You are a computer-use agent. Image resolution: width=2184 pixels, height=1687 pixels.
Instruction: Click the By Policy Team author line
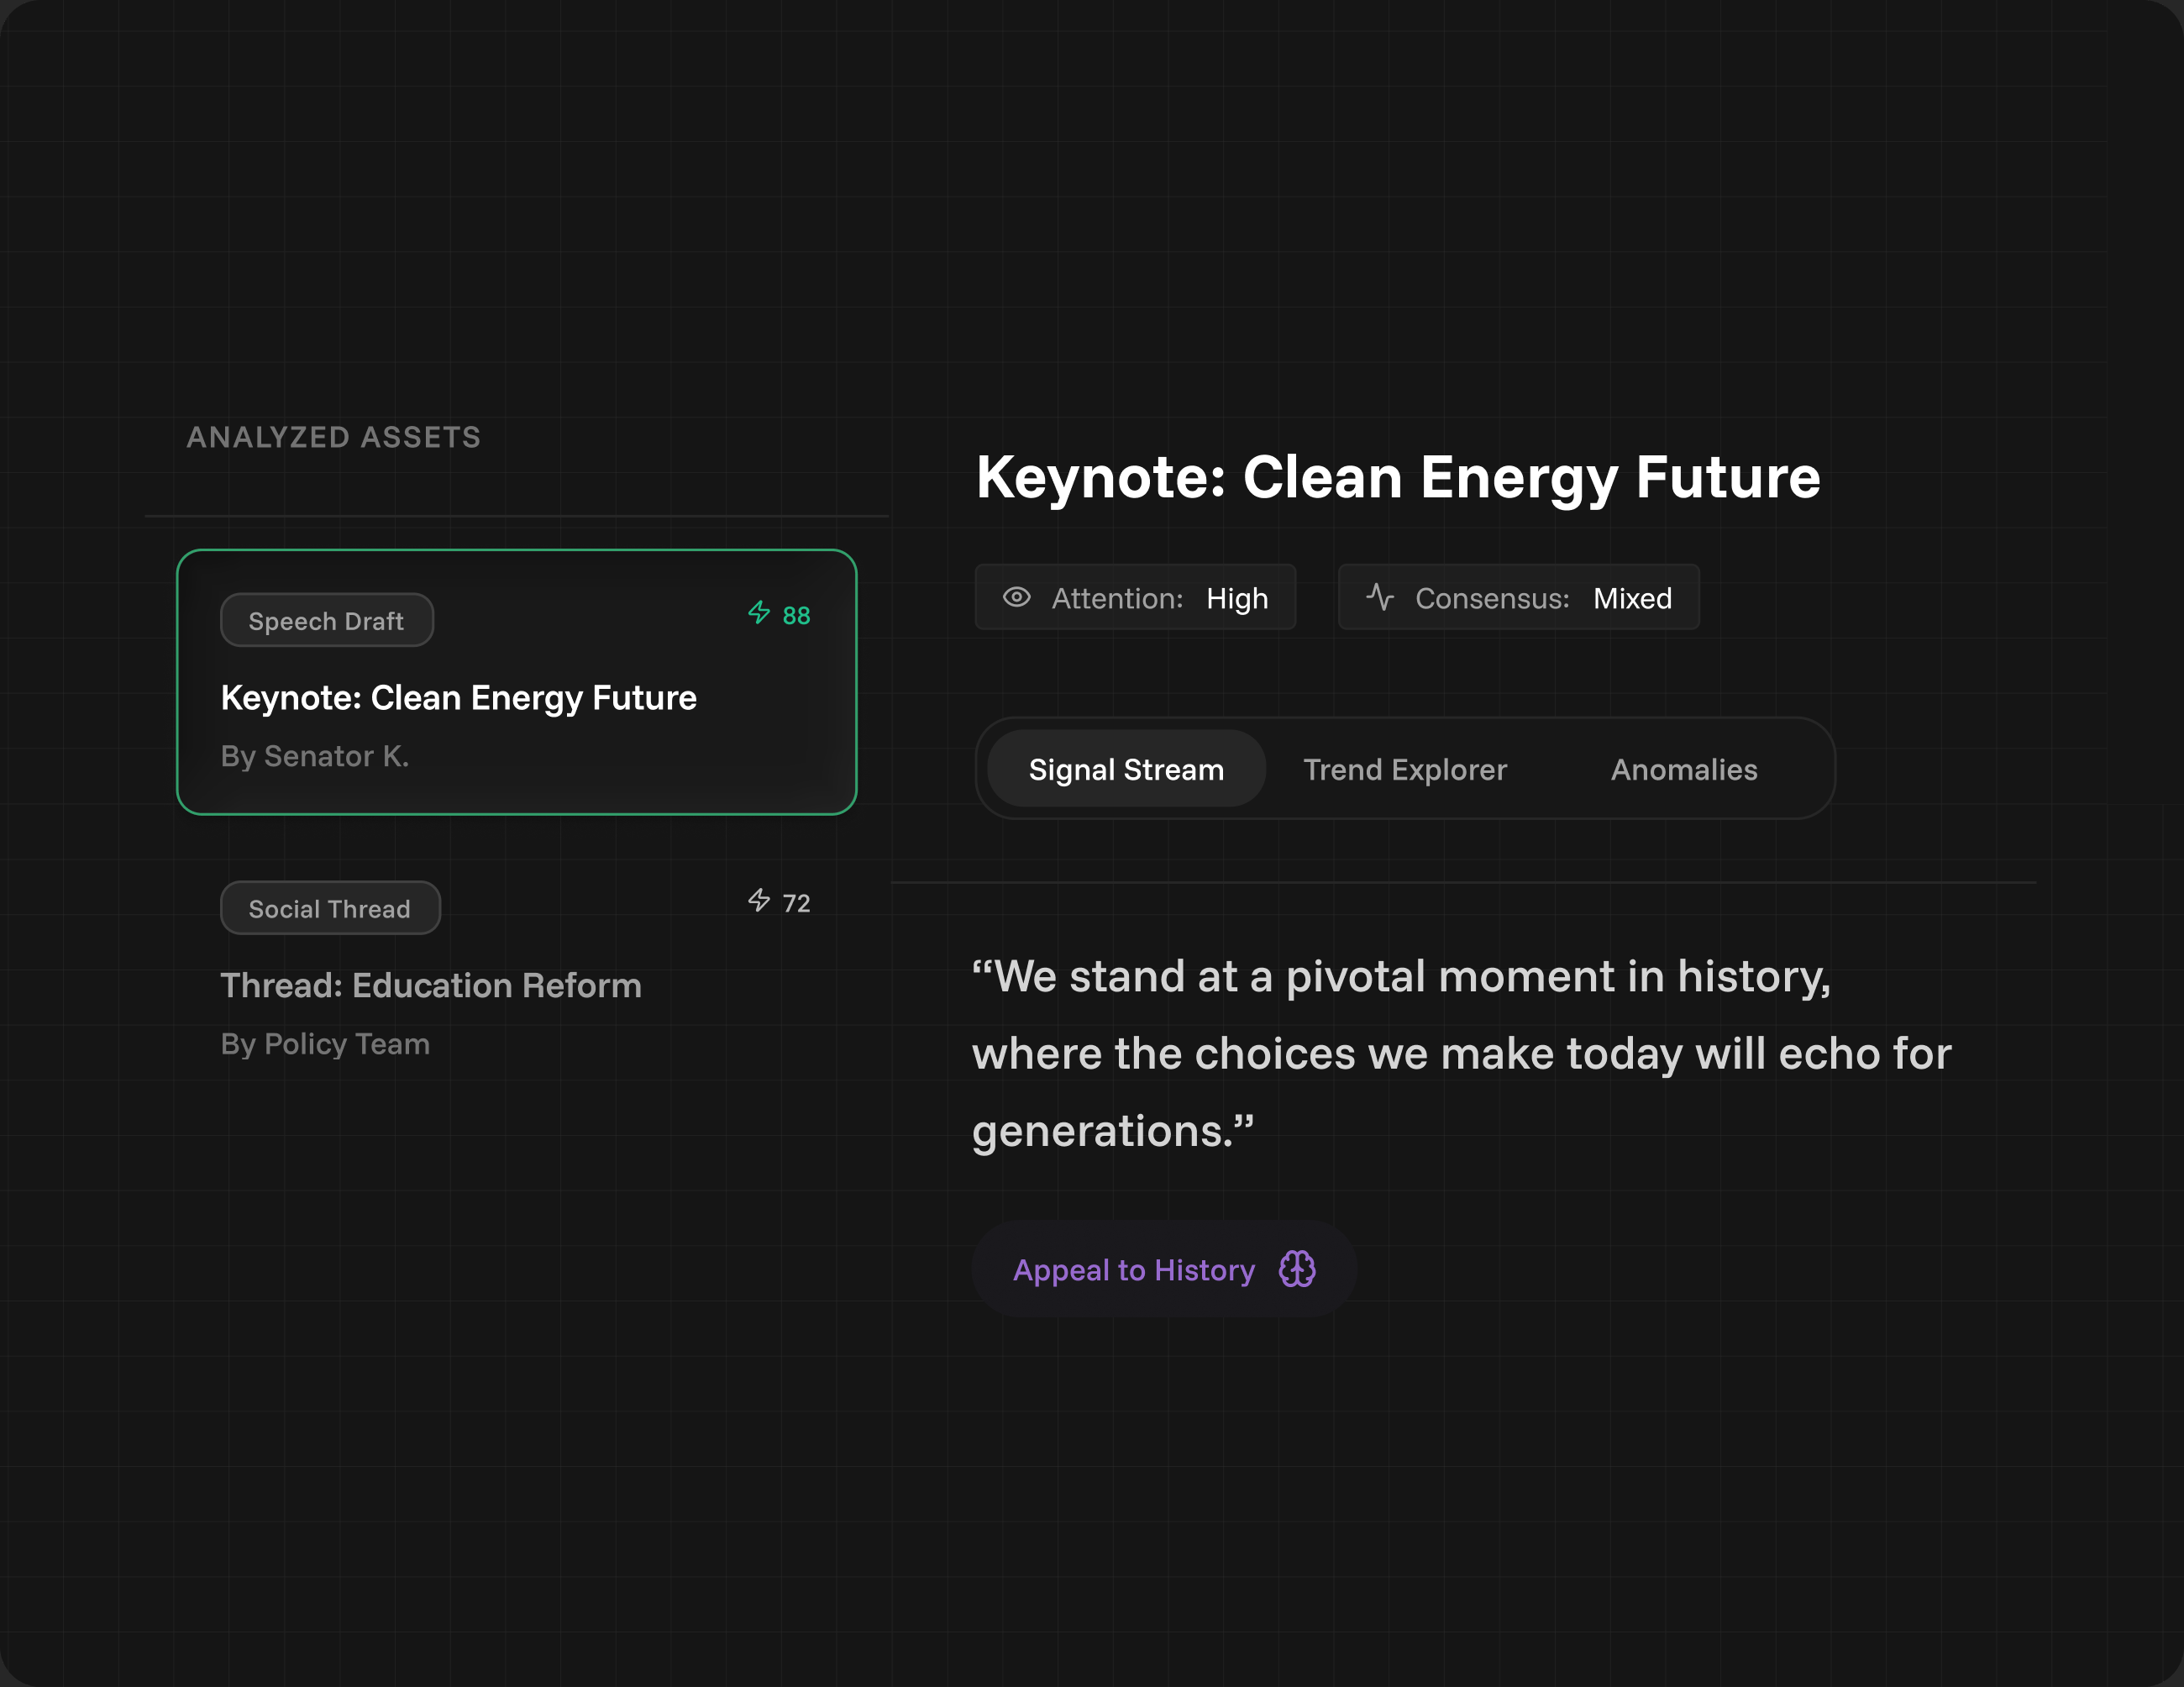pos(325,1044)
